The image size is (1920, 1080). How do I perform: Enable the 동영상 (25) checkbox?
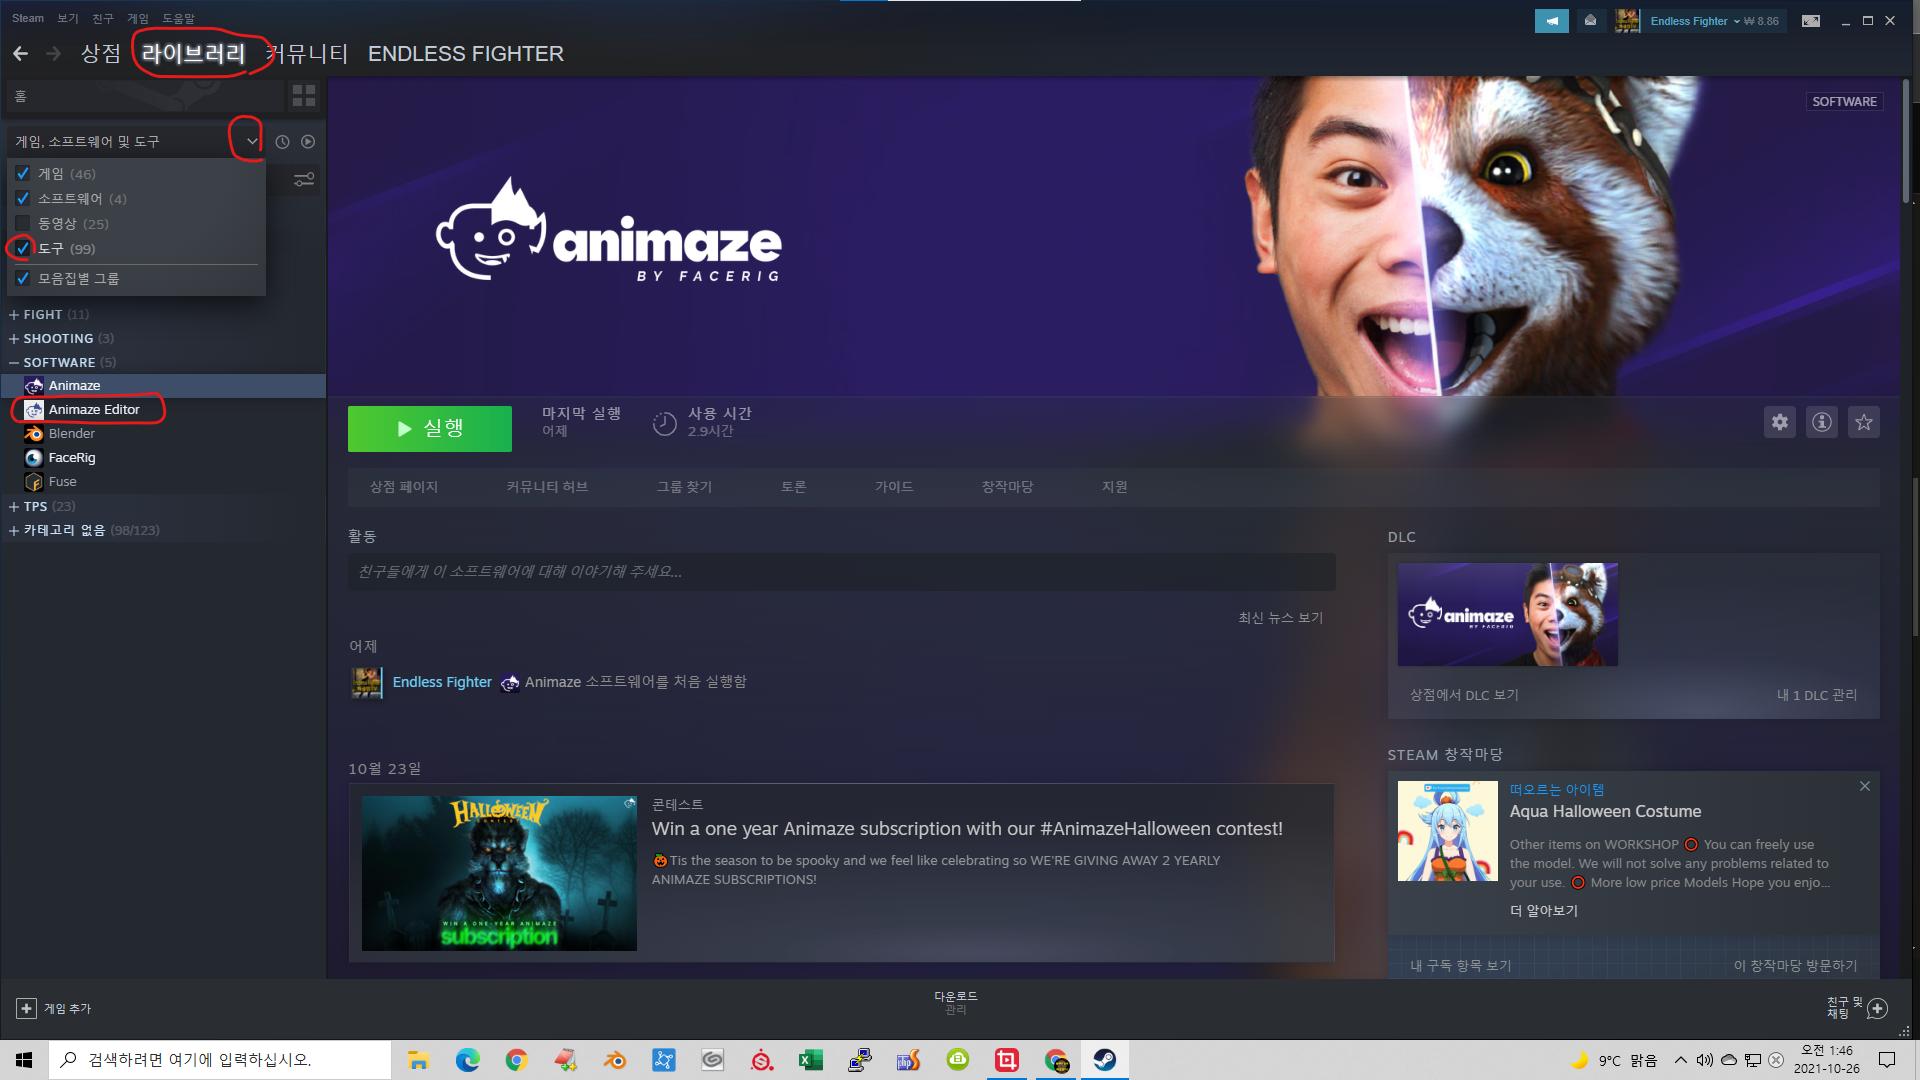(x=23, y=224)
